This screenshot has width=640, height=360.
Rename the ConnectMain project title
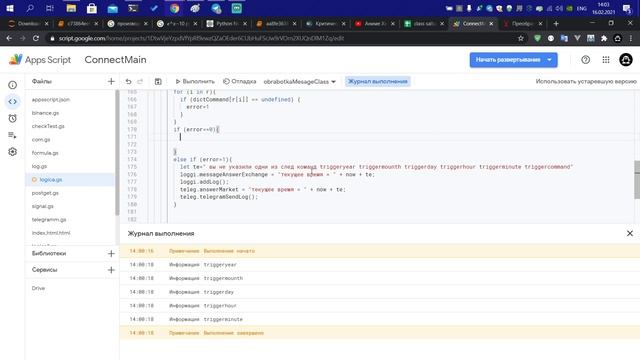click(116, 60)
